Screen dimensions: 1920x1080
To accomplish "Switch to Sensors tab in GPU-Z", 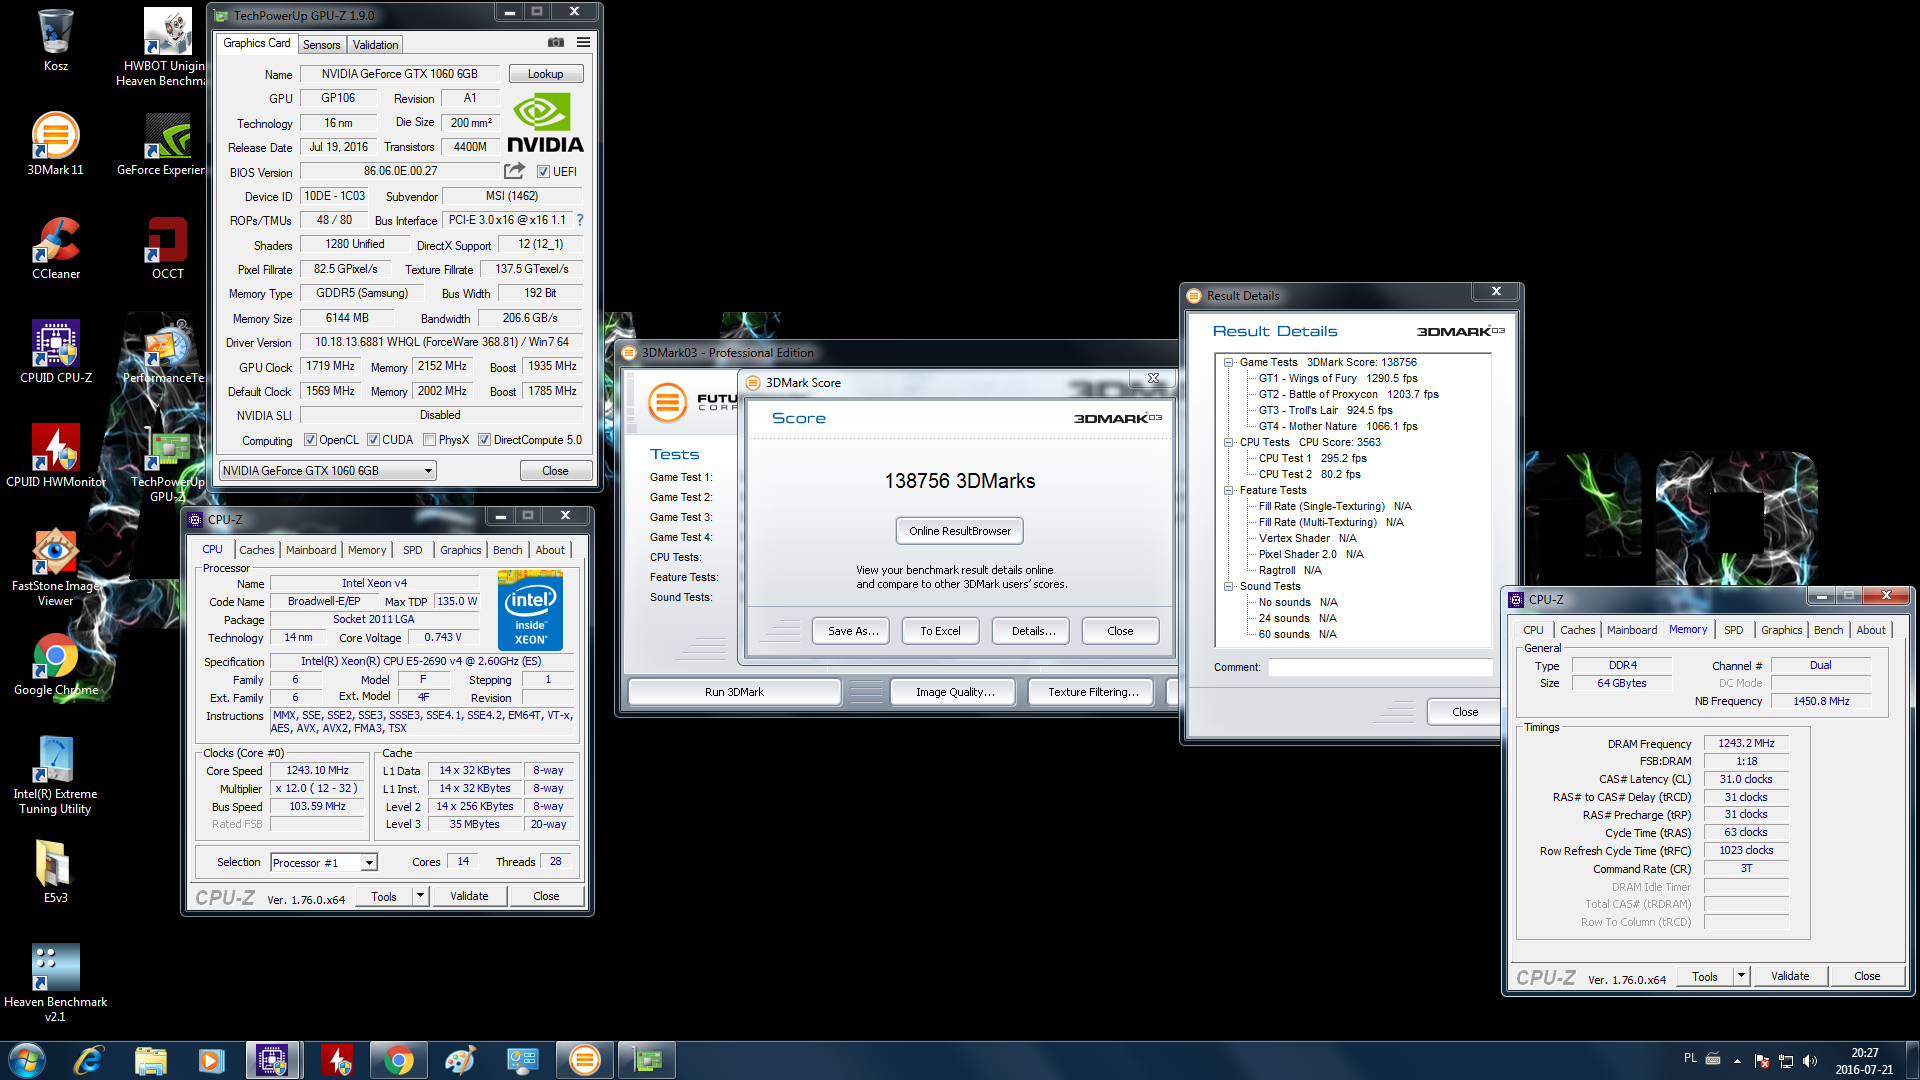I will pyautogui.click(x=322, y=45).
